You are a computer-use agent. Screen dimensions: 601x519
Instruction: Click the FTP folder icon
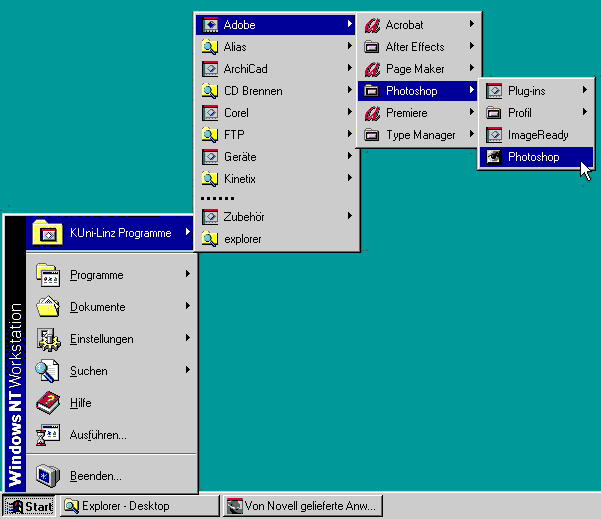click(210, 135)
